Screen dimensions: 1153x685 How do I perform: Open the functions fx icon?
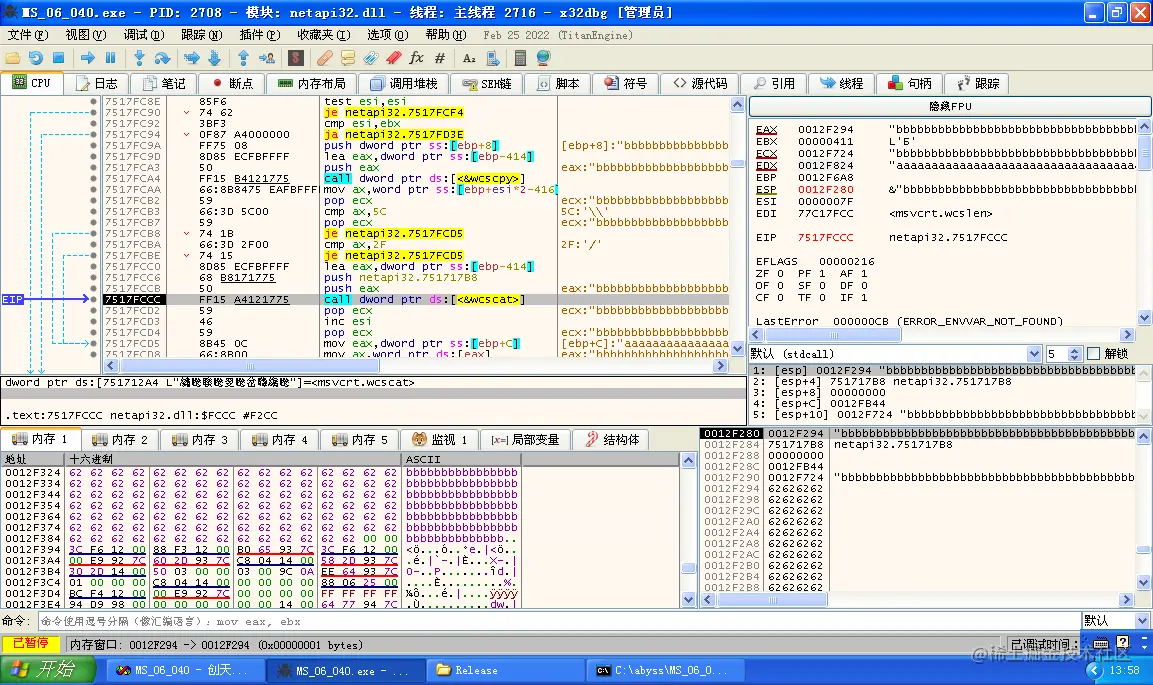[x=417, y=58]
